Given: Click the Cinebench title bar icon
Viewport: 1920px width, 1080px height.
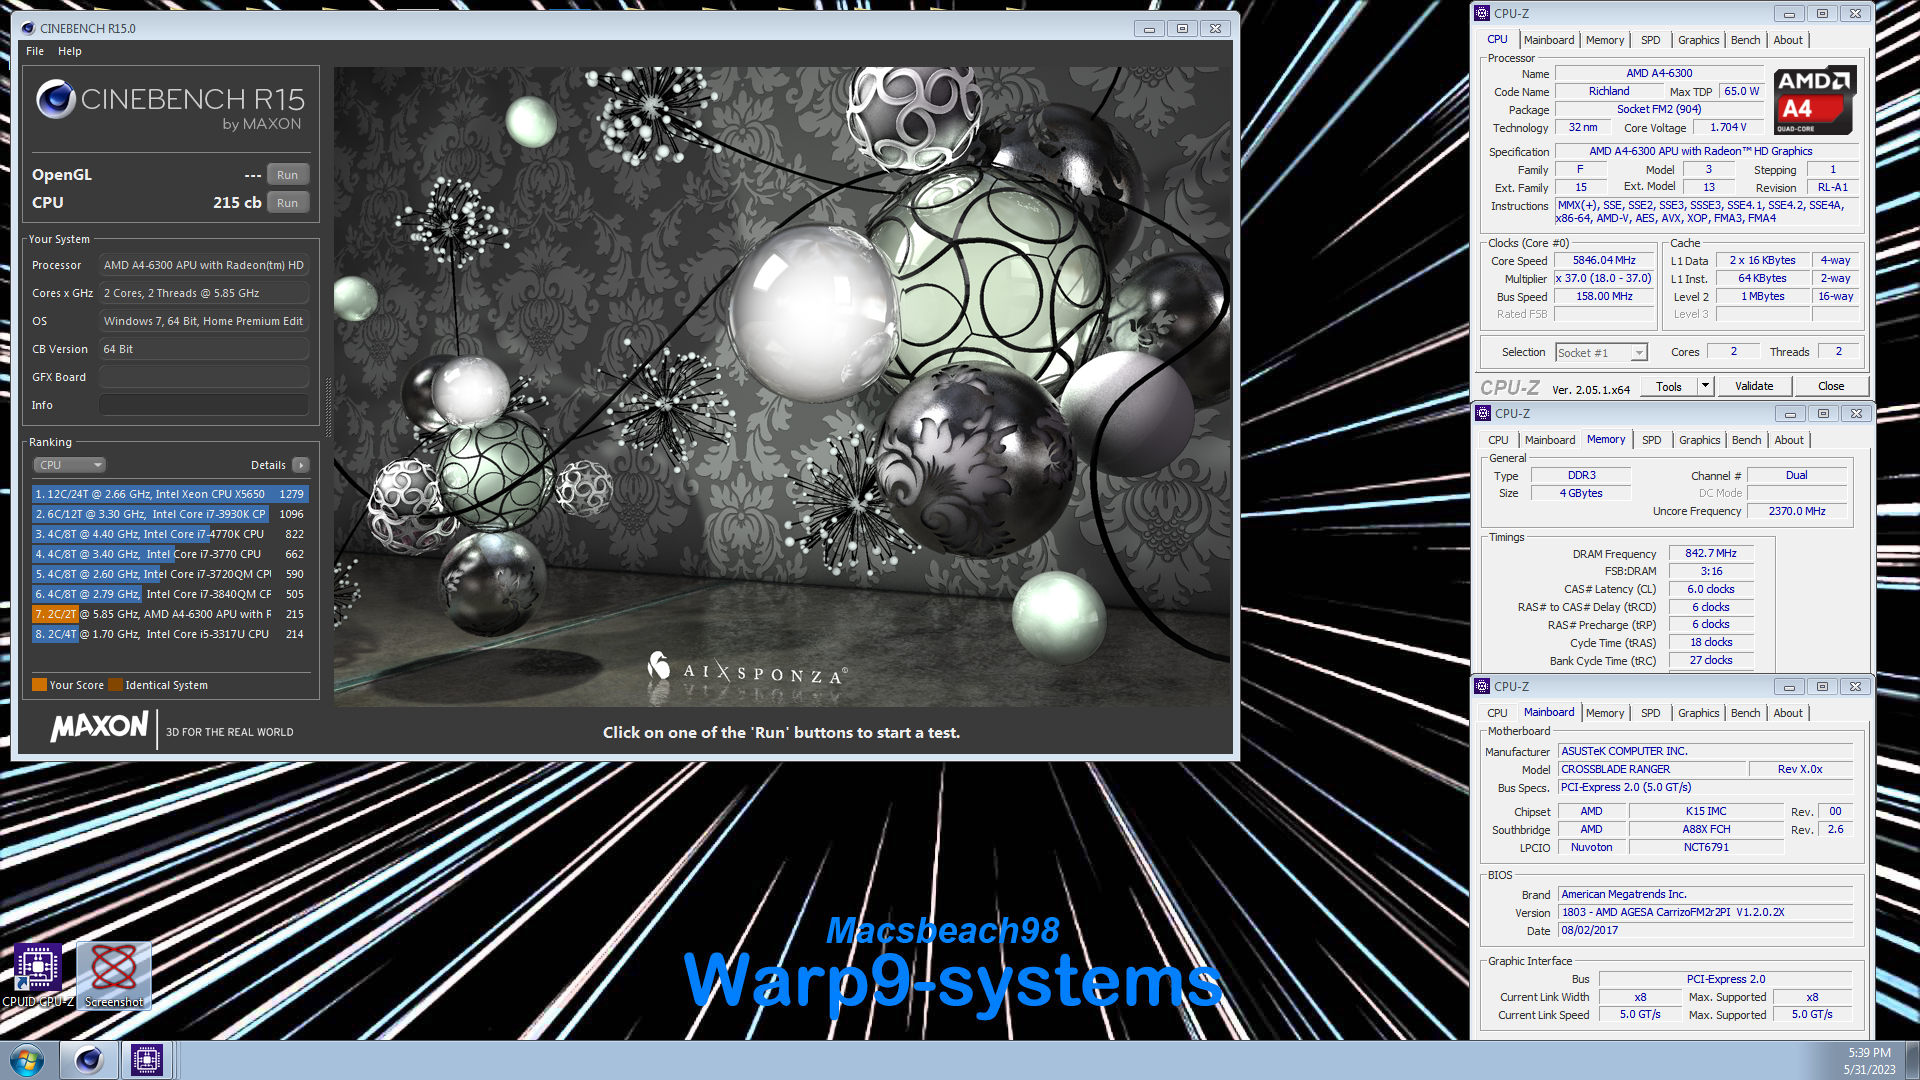Looking at the screenshot, I should pos(28,28).
